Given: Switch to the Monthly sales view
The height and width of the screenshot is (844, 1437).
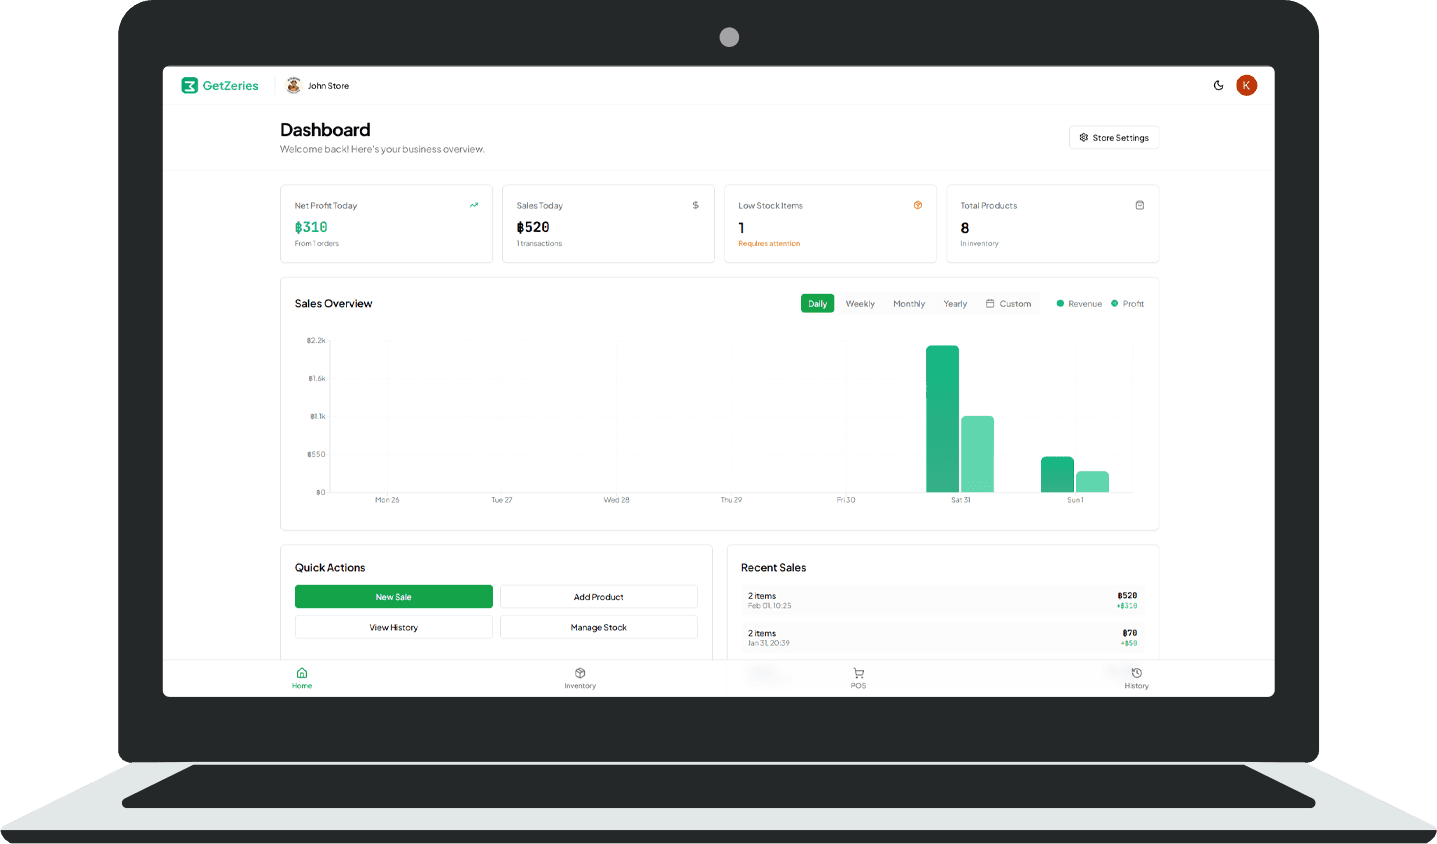Looking at the screenshot, I should (x=908, y=303).
